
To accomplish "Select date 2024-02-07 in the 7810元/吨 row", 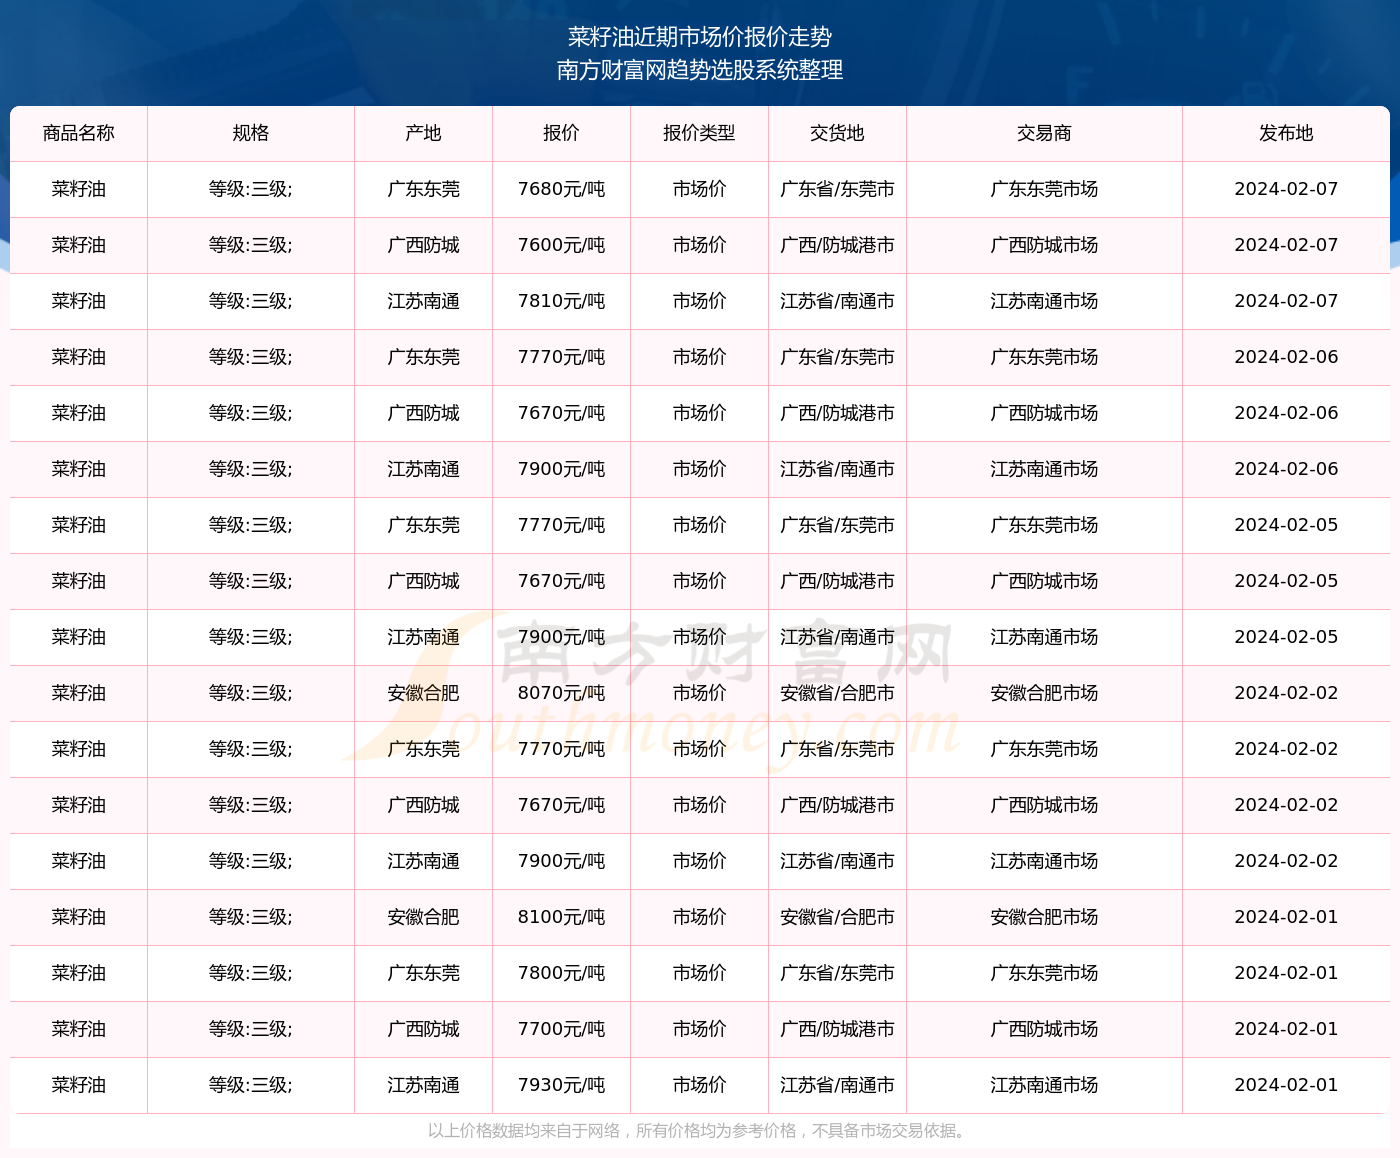I will tap(1287, 301).
